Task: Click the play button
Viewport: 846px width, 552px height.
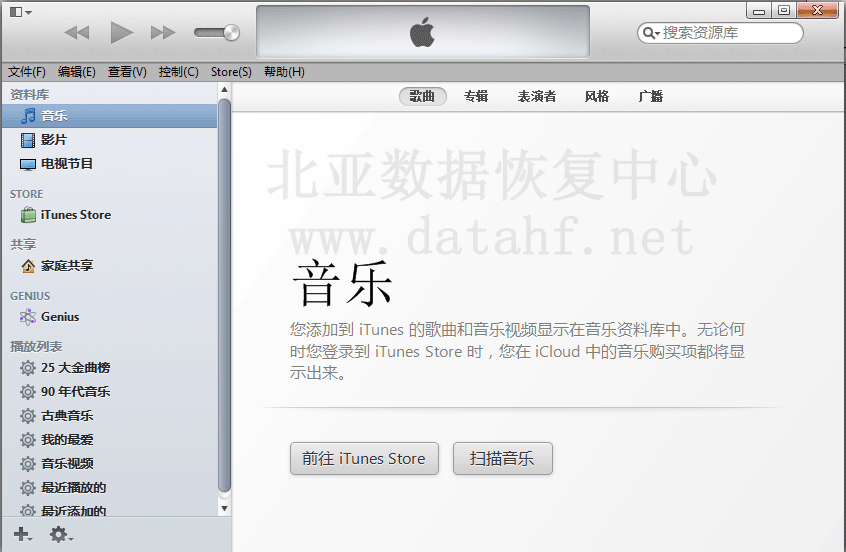Action: point(121,33)
